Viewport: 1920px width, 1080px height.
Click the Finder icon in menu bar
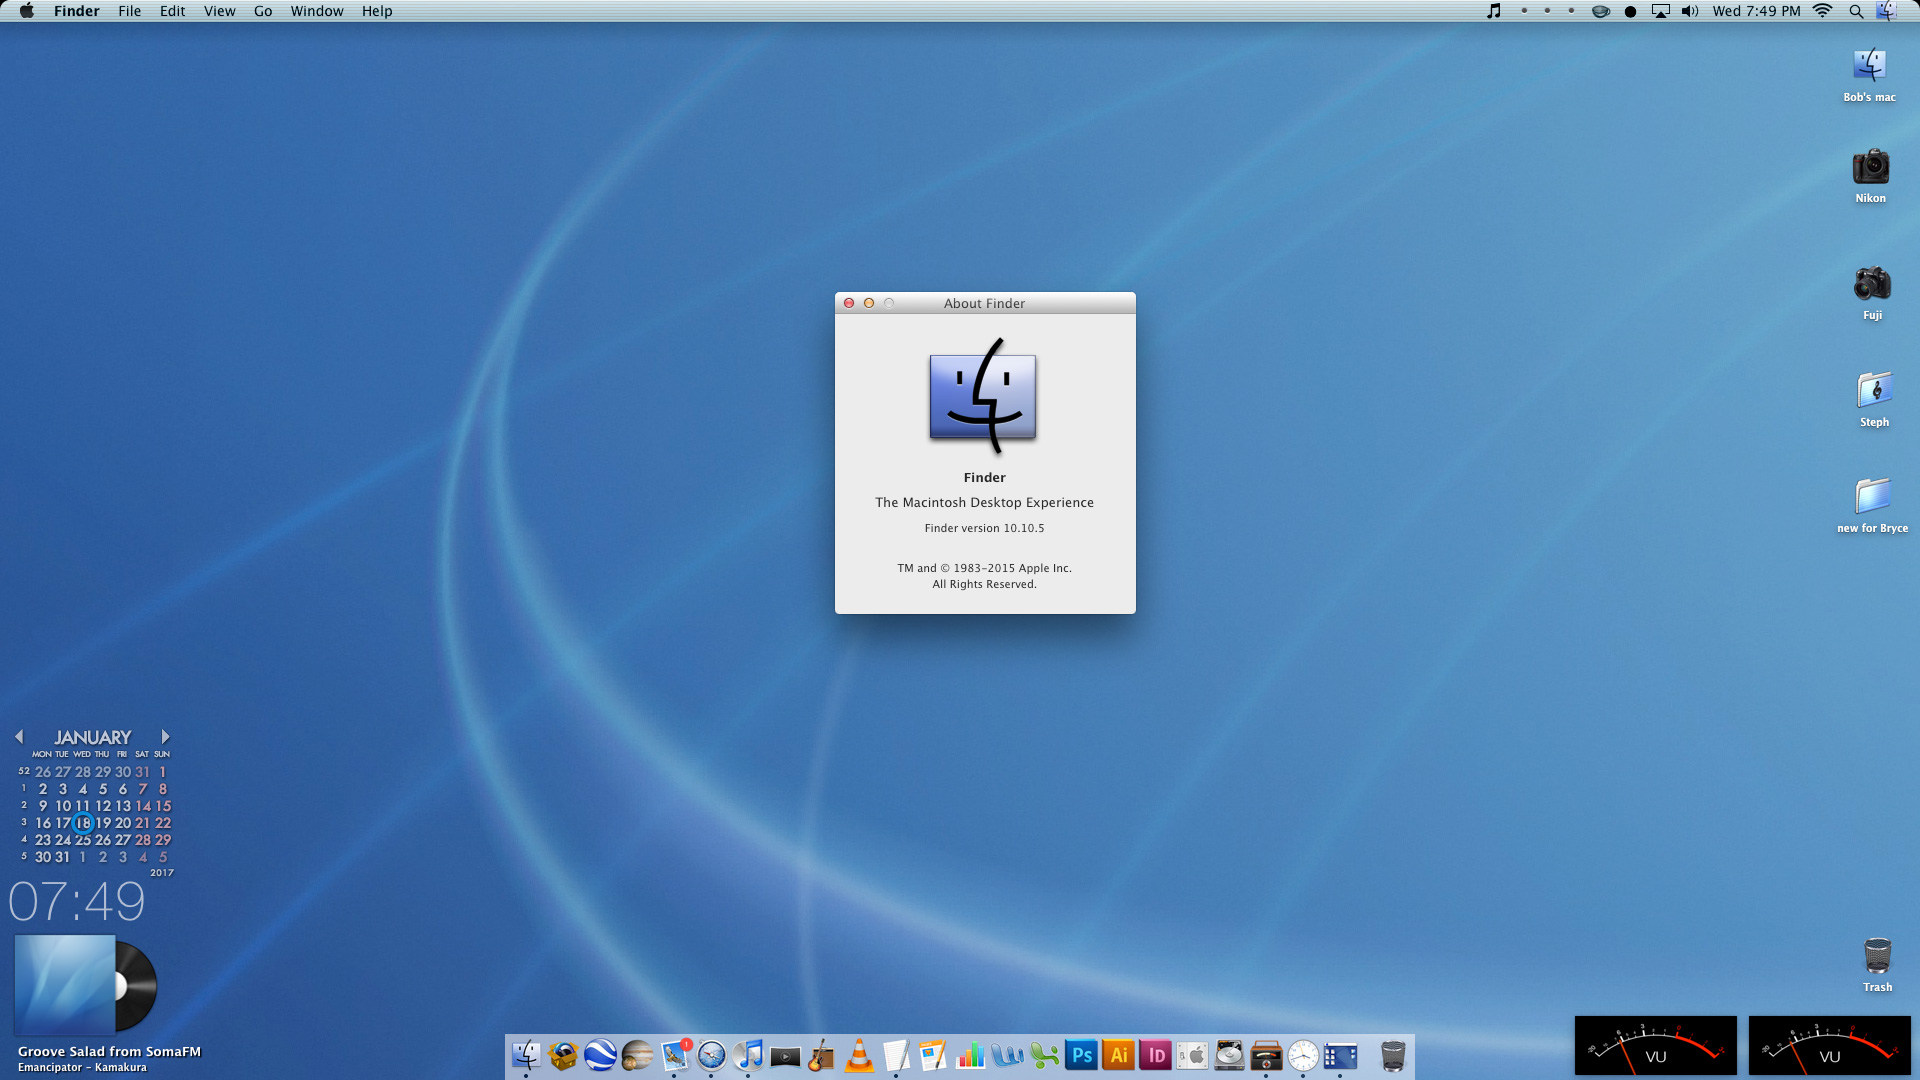point(1887,11)
